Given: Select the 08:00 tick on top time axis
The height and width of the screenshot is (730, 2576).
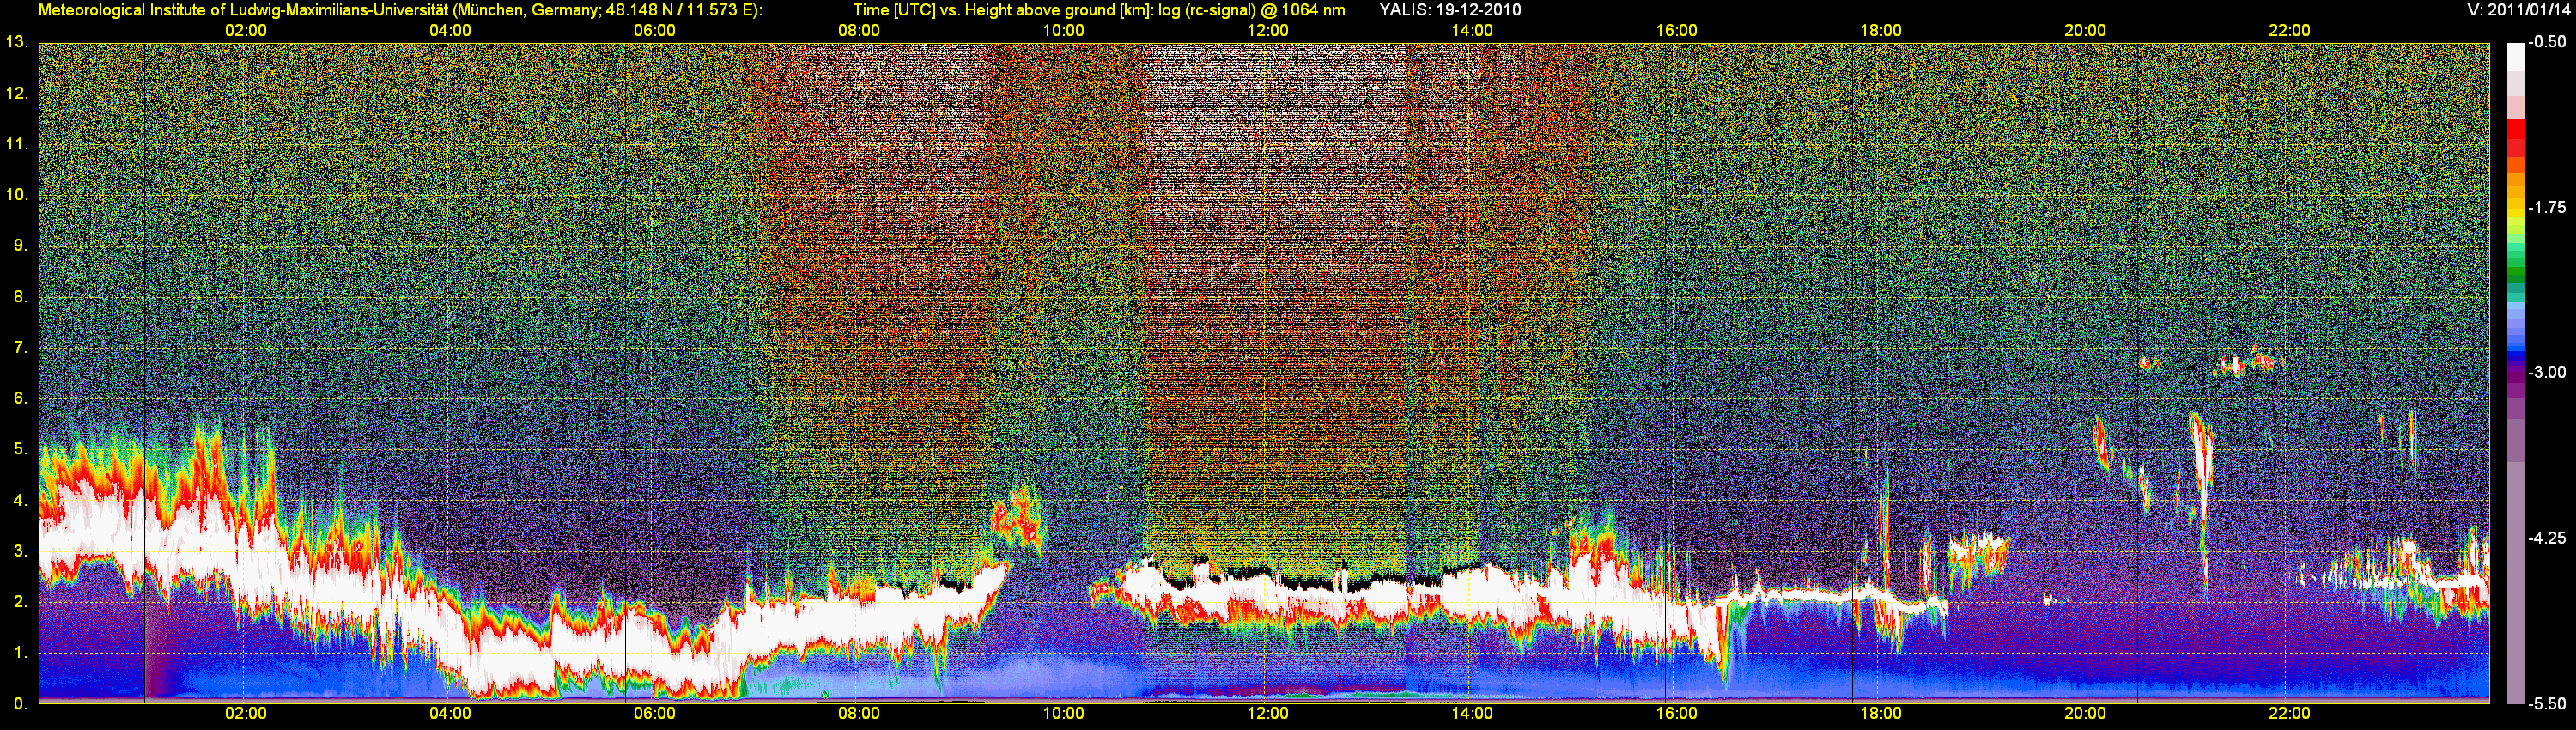Looking at the screenshot, I should point(859,31).
